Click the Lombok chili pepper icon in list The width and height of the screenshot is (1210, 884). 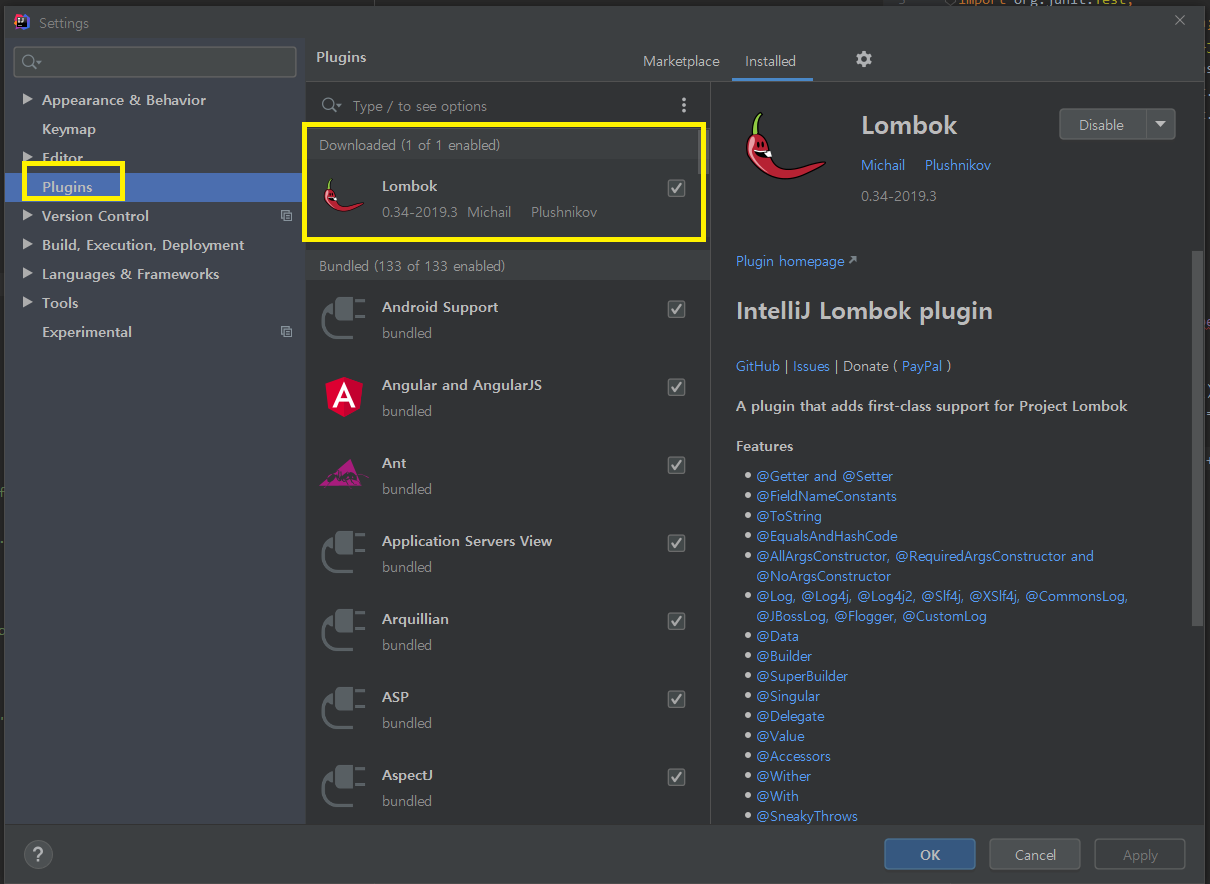(x=345, y=195)
